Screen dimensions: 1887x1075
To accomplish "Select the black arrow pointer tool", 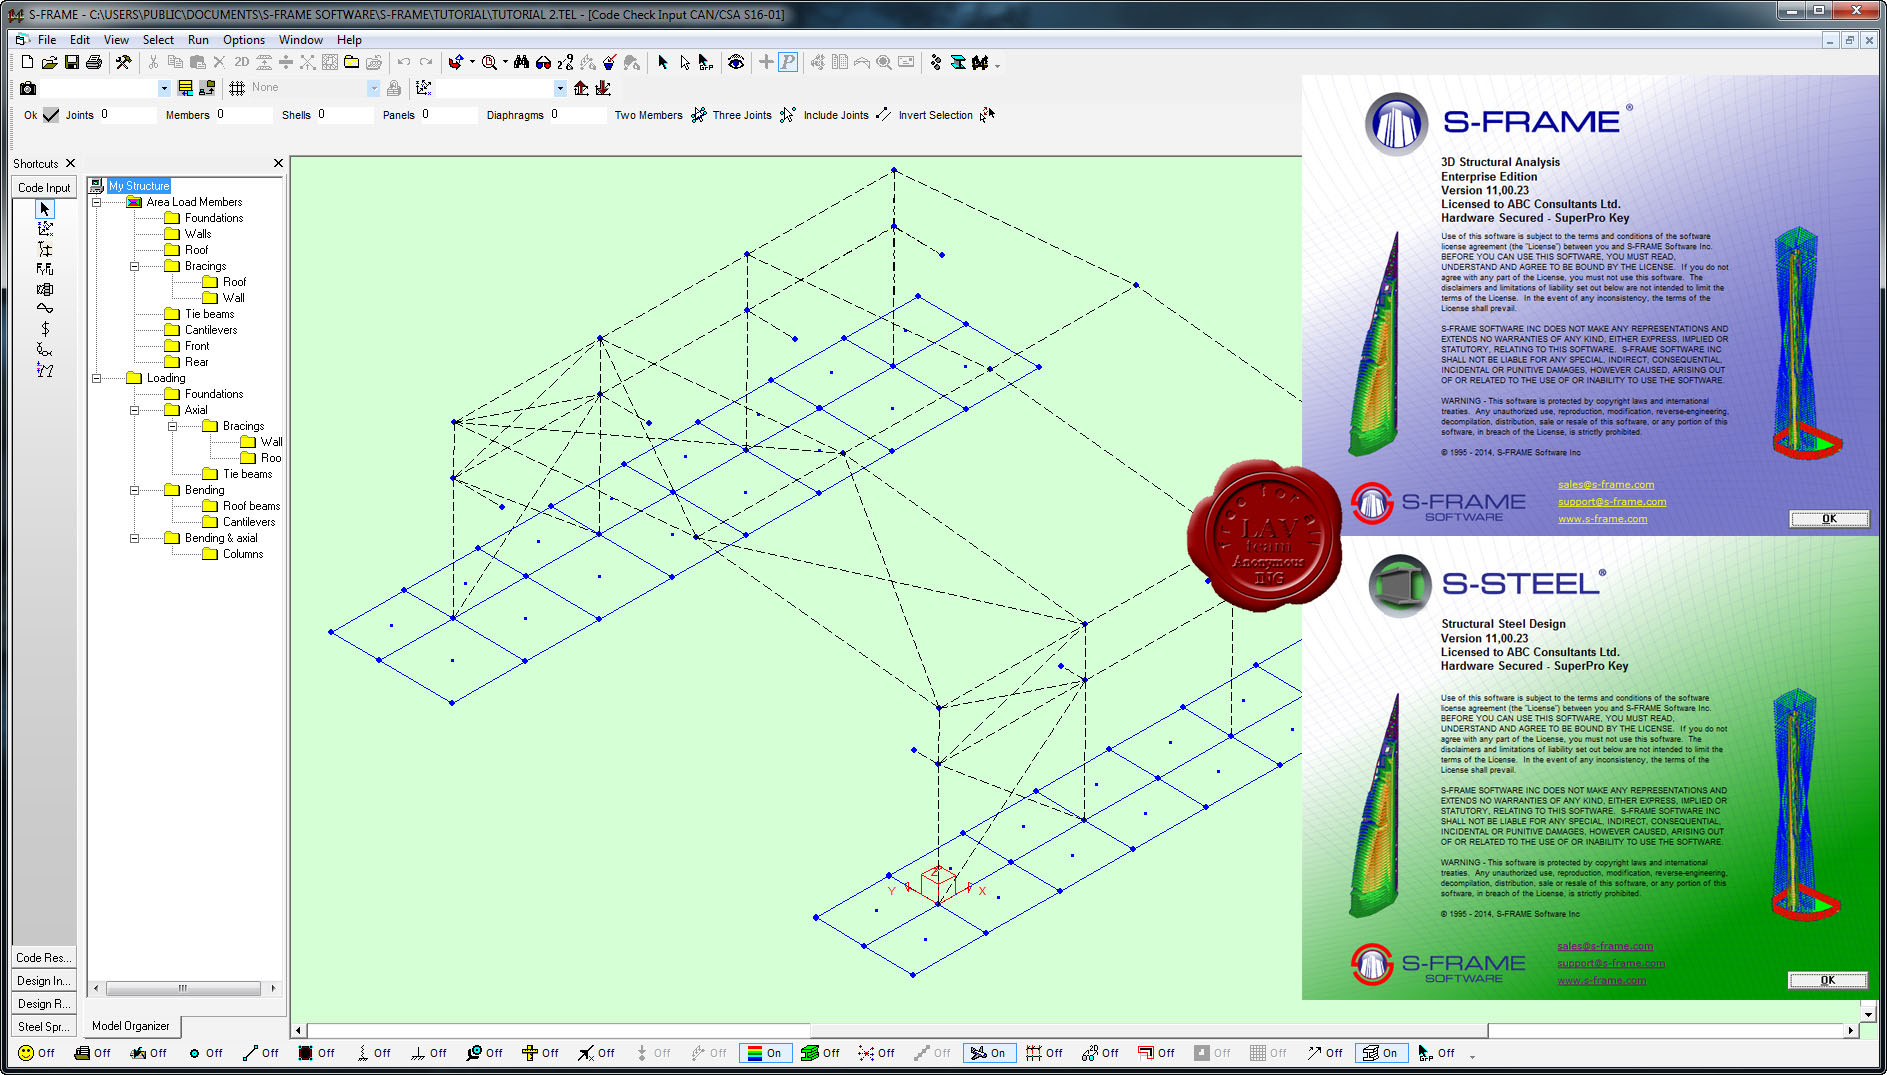I will [x=663, y=62].
